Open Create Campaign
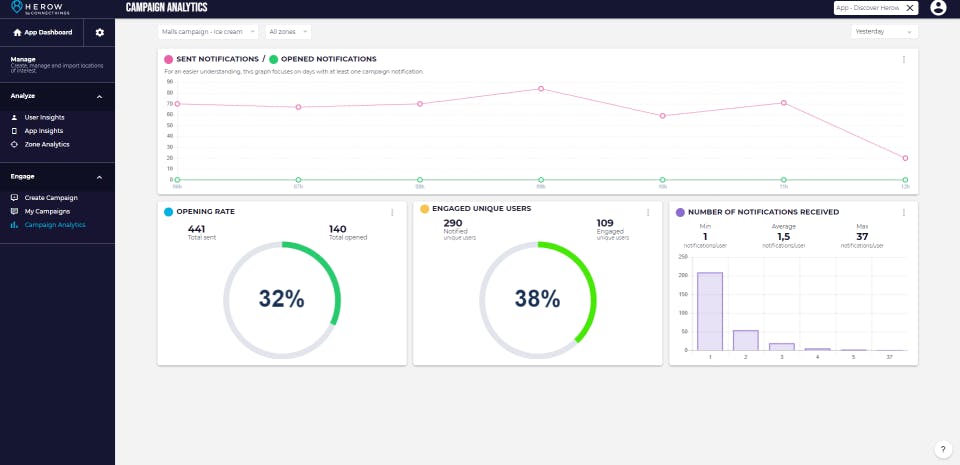The width and height of the screenshot is (960, 465). tap(51, 198)
